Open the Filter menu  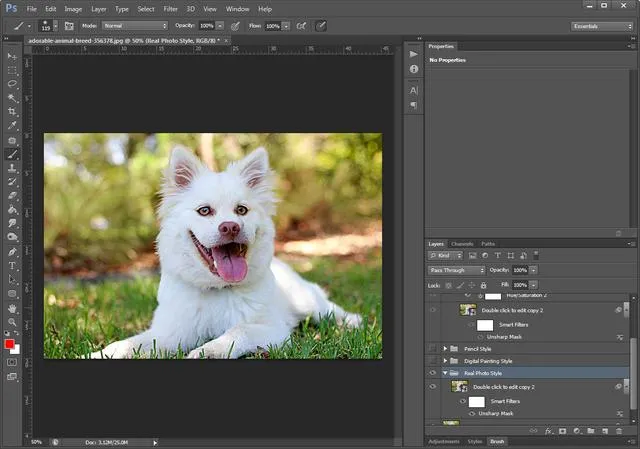170,9
